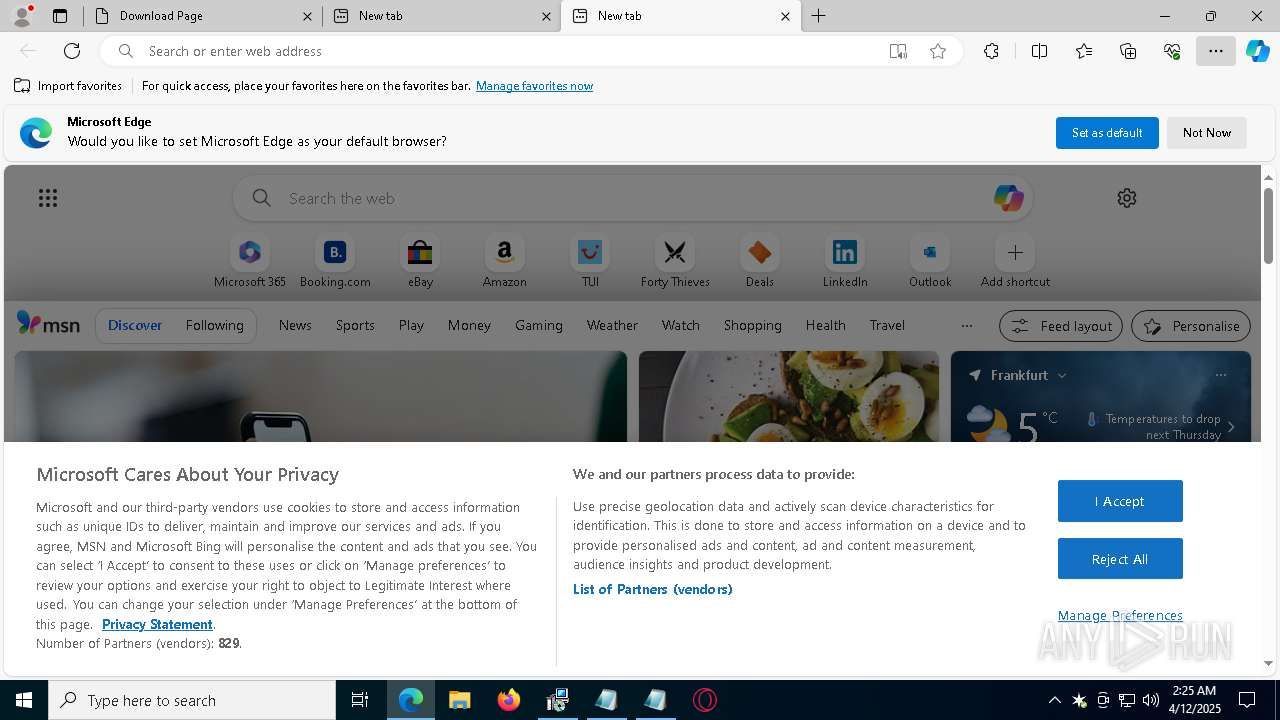The width and height of the screenshot is (1280, 720).
Task: Open List of Partners (vendors) link
Action: click(x=652, y=589)
